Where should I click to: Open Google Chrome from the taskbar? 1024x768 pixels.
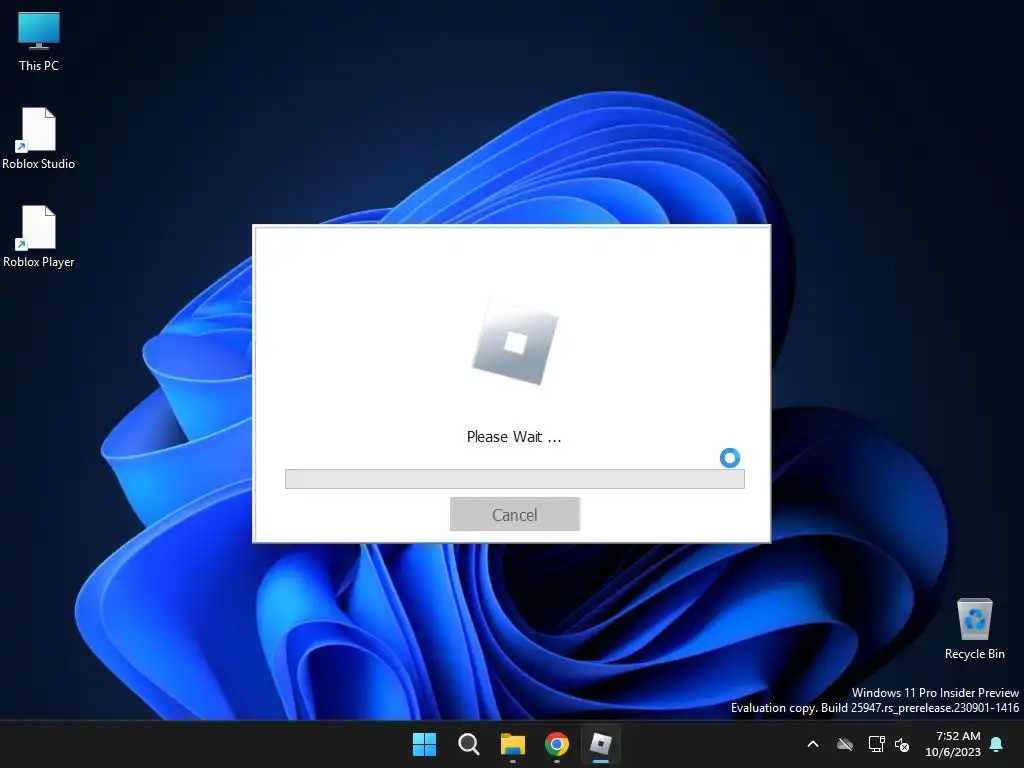point(556,744)
